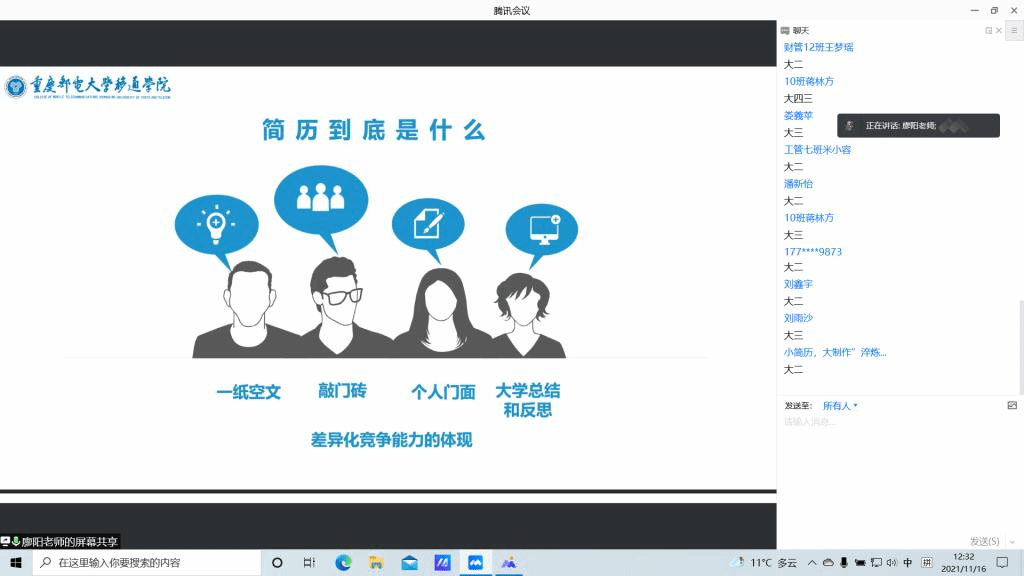Open the volume control in system tray

click(891, 563)
